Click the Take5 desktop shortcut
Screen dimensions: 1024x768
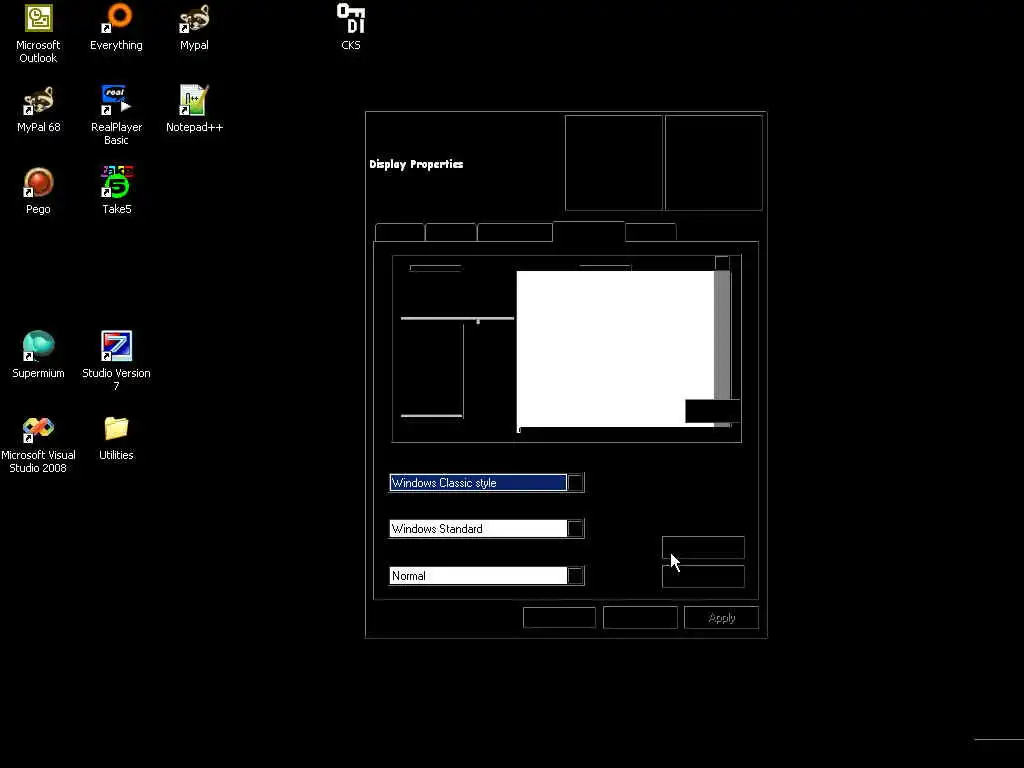pyautogui.click(x=116, y=191)
